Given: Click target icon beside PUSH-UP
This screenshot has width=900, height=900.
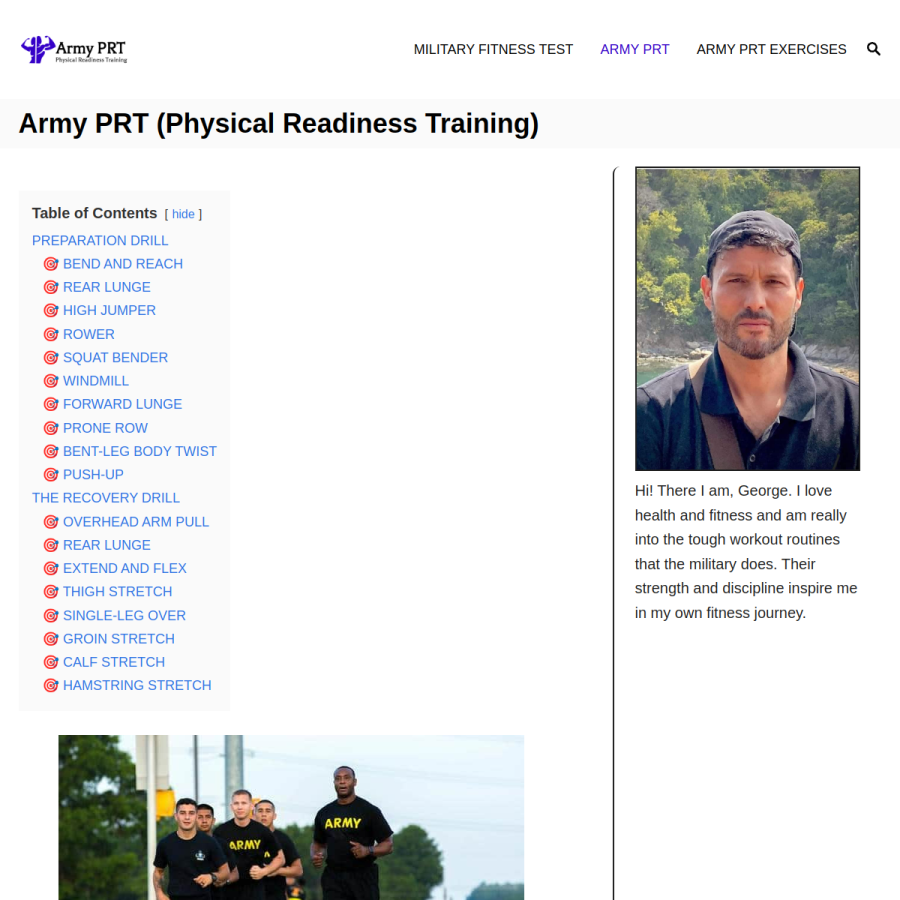Looking at the screenshot, I should [51, 475].
